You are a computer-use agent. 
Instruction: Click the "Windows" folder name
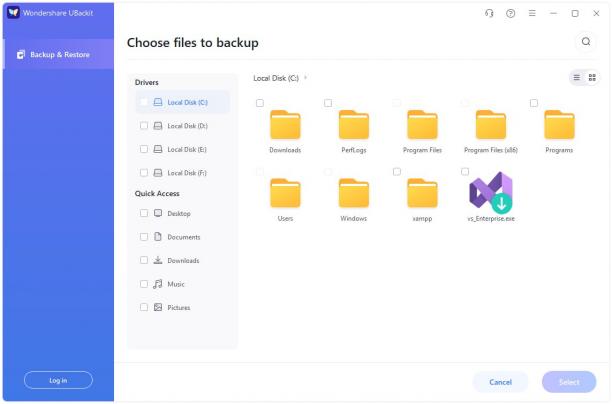tap(354, 219)
